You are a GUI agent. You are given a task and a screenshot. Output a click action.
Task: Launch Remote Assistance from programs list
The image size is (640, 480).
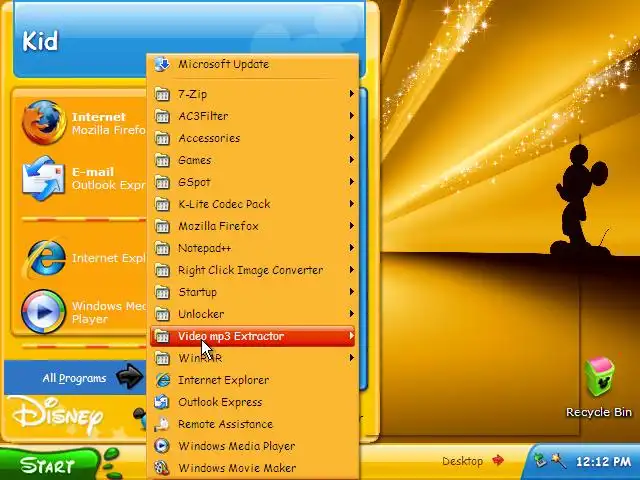coord(253,424)
